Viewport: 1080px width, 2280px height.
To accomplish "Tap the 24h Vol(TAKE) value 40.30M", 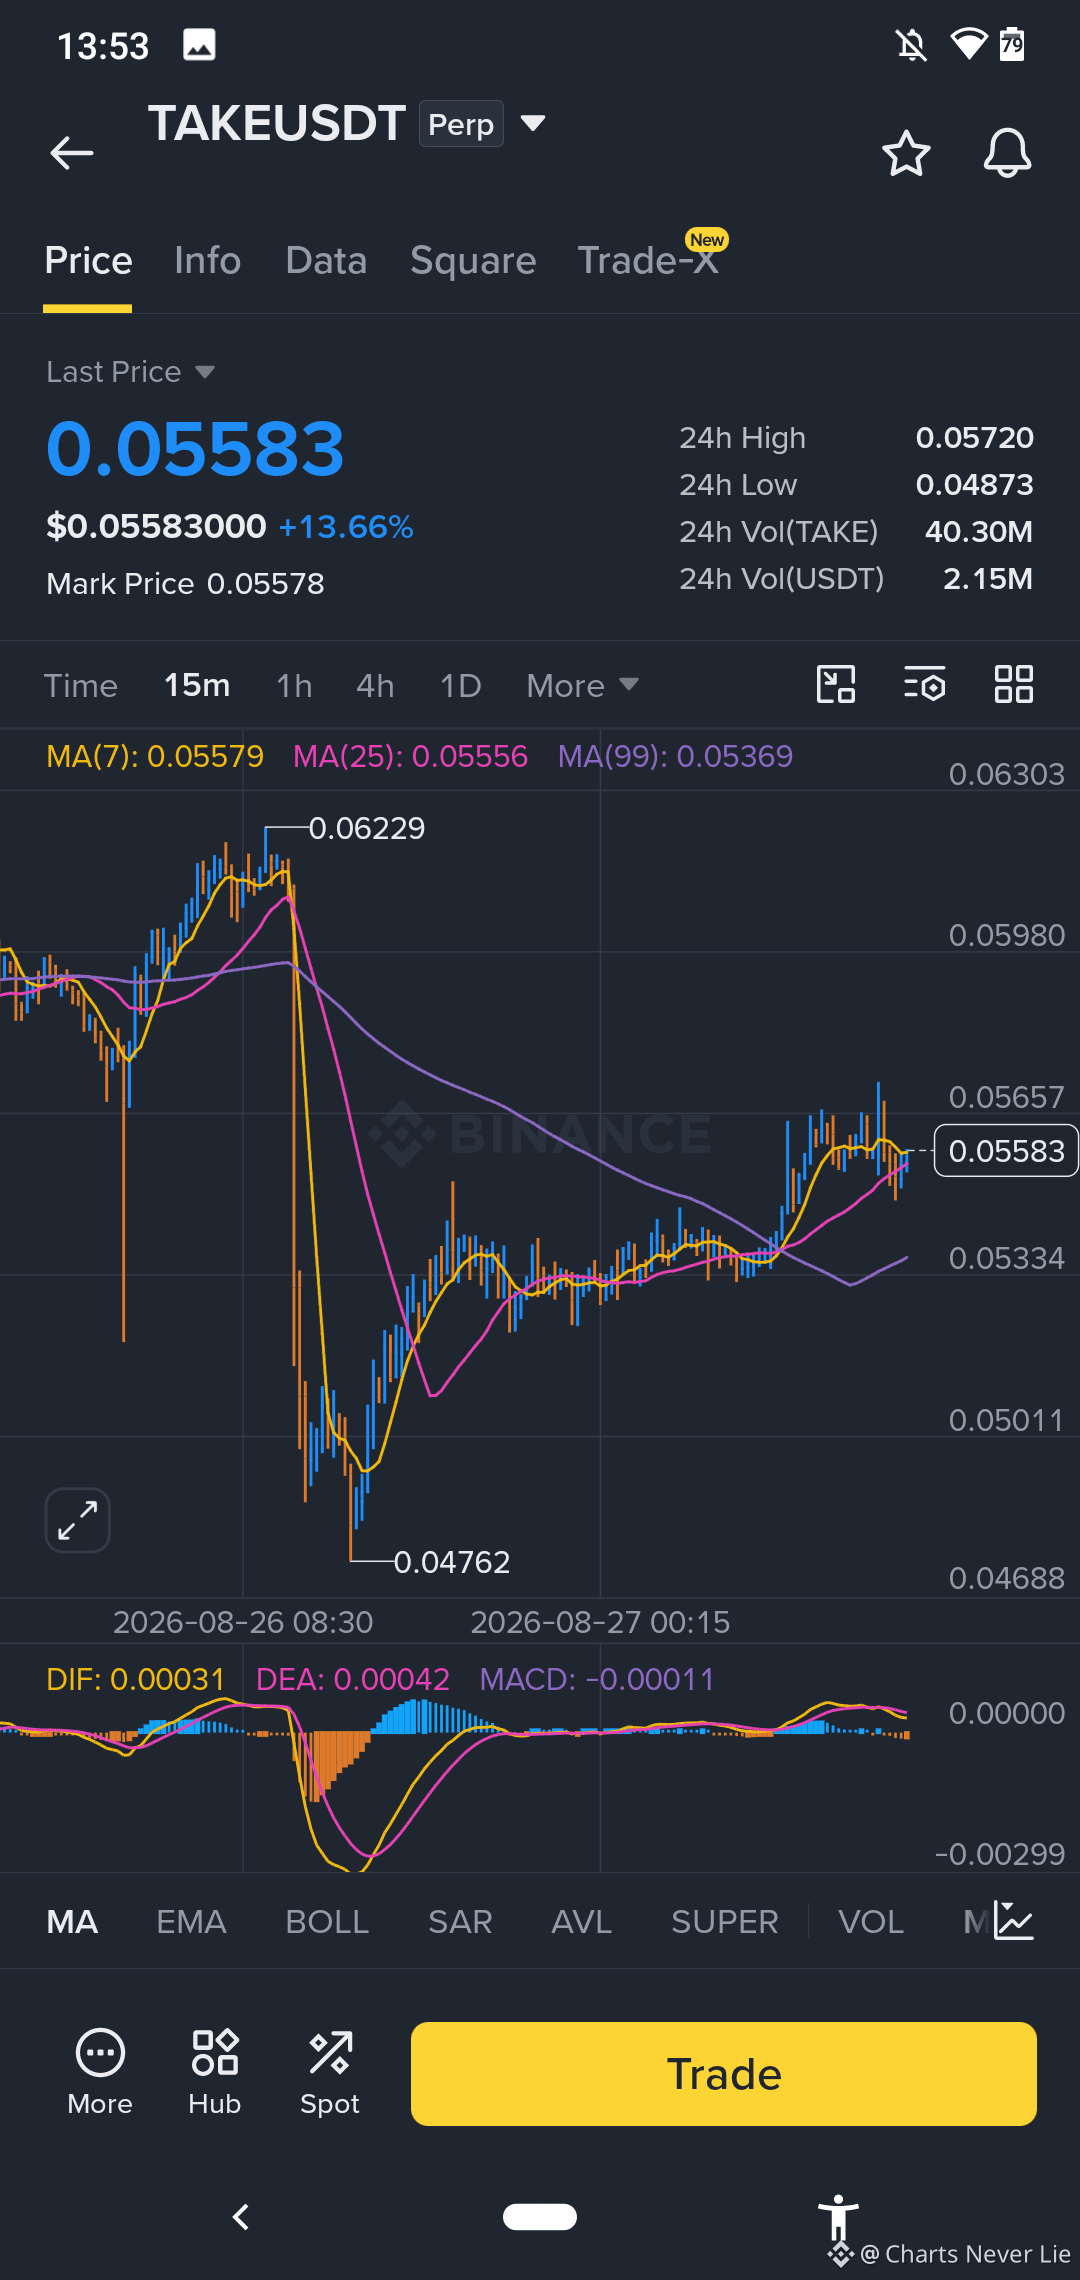I will (979, 532).
